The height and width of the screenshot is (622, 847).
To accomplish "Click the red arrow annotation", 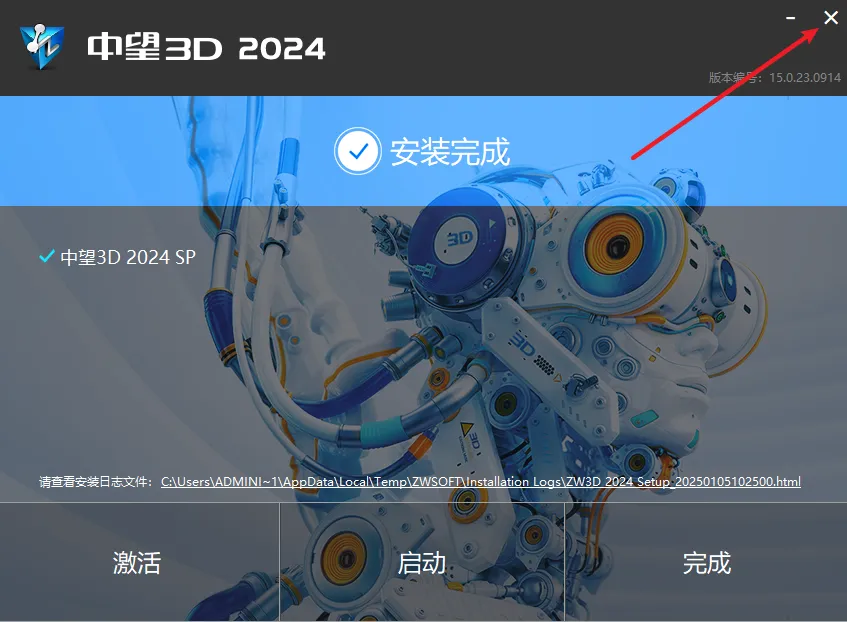I will click(726, 92).
